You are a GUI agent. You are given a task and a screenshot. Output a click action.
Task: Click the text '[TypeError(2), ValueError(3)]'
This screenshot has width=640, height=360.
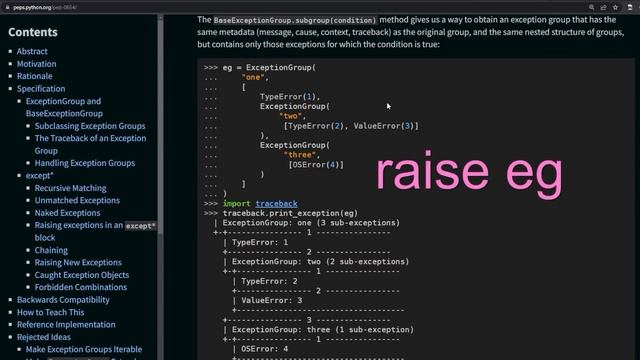(x=351, y=126)
